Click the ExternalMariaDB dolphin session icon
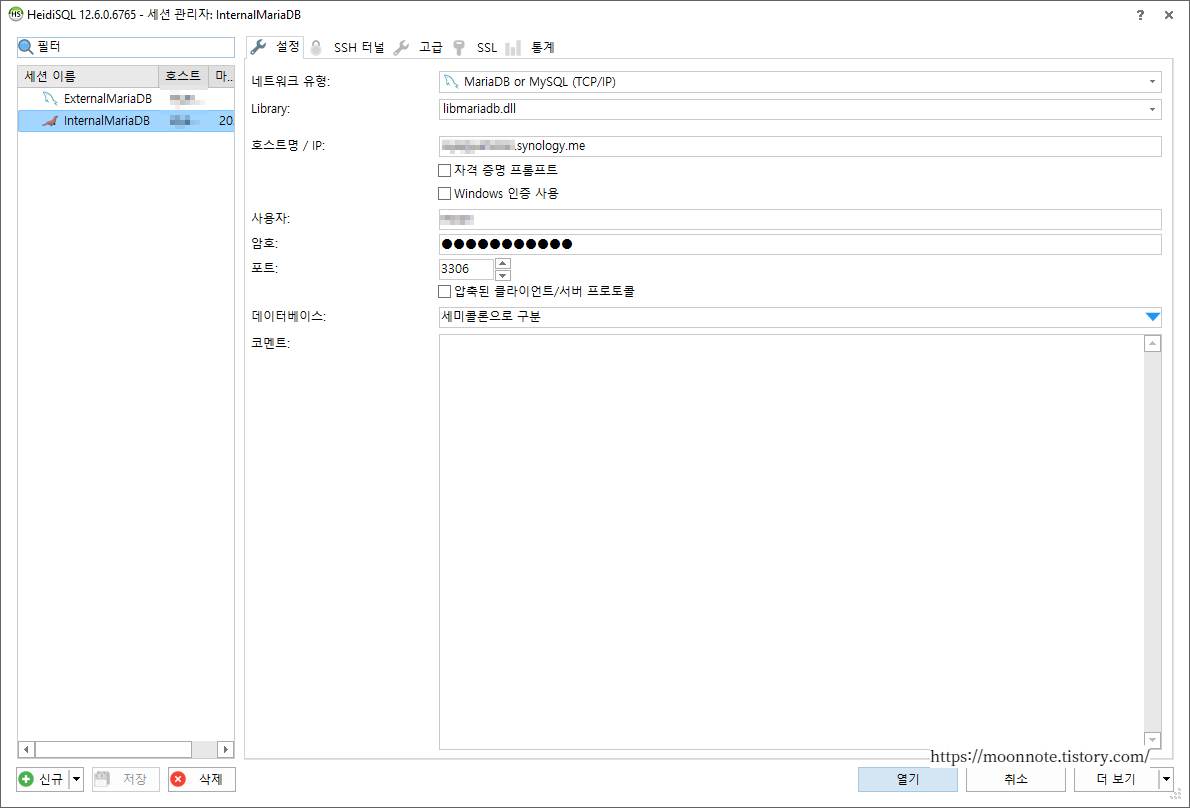This screenshot has width=1190, height=808. (50, 99)
